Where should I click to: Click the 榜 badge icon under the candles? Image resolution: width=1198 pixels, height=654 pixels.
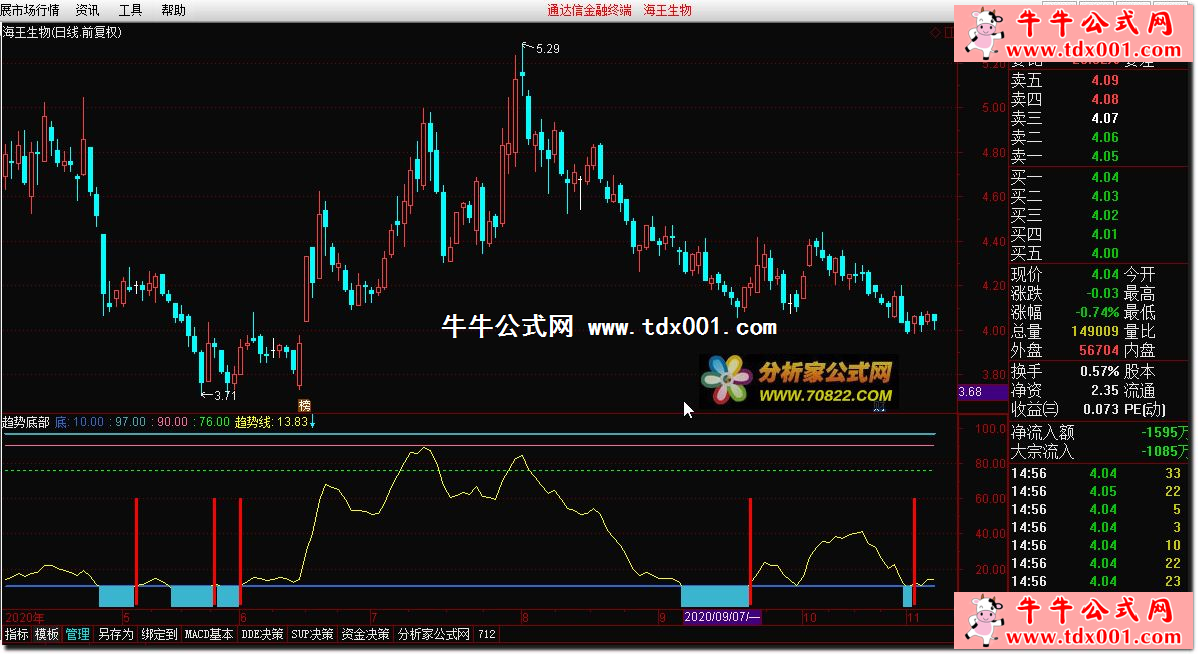coord(304,405)
